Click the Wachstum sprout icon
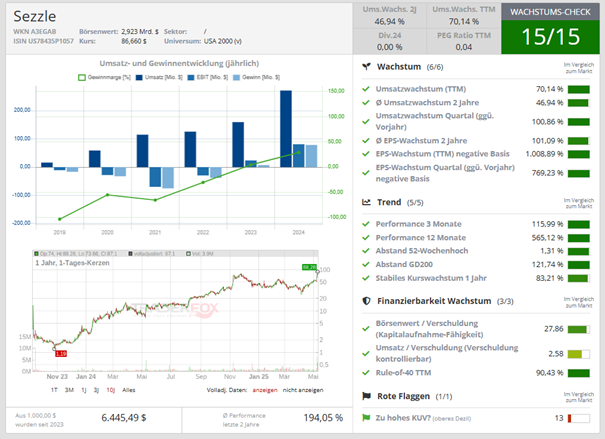The image size is (605, 439). pyautogui.click(x=366, y=67)
